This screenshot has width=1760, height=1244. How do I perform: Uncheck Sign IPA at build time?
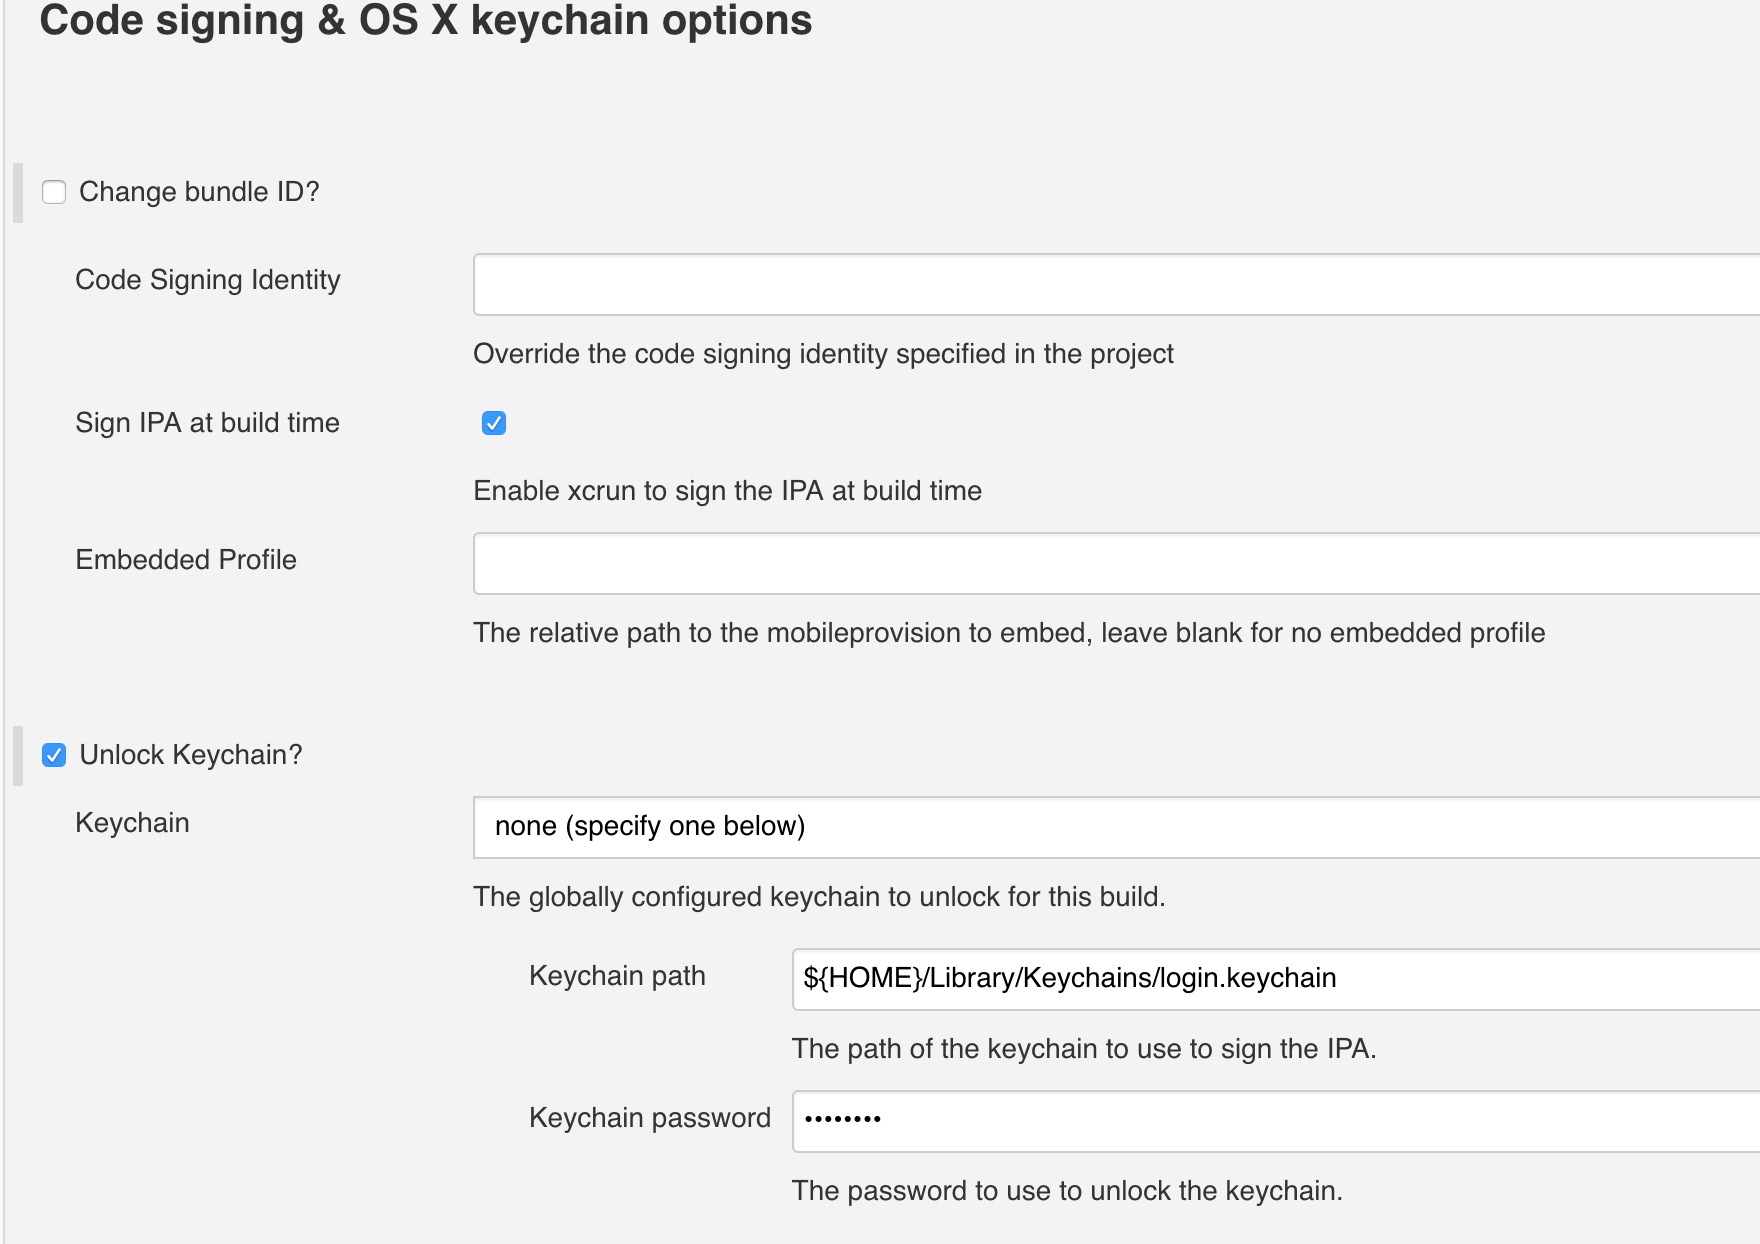point(494,423)
